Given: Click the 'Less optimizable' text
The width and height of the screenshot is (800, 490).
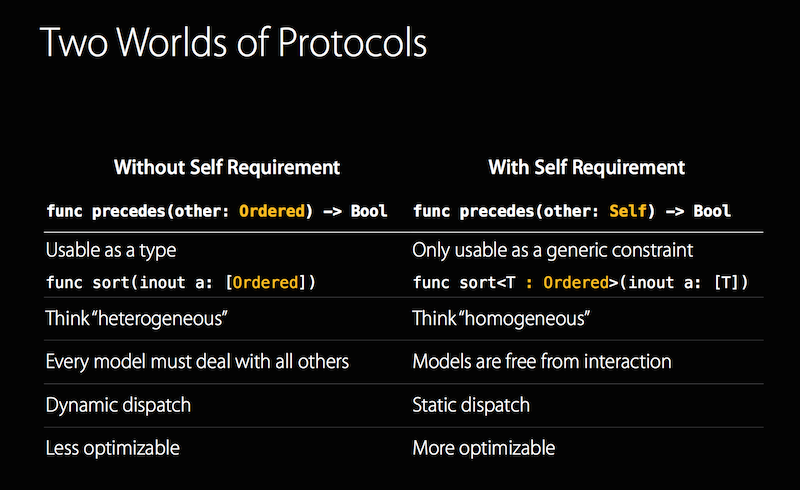Looking at the screenshot, I should point(113,448).
